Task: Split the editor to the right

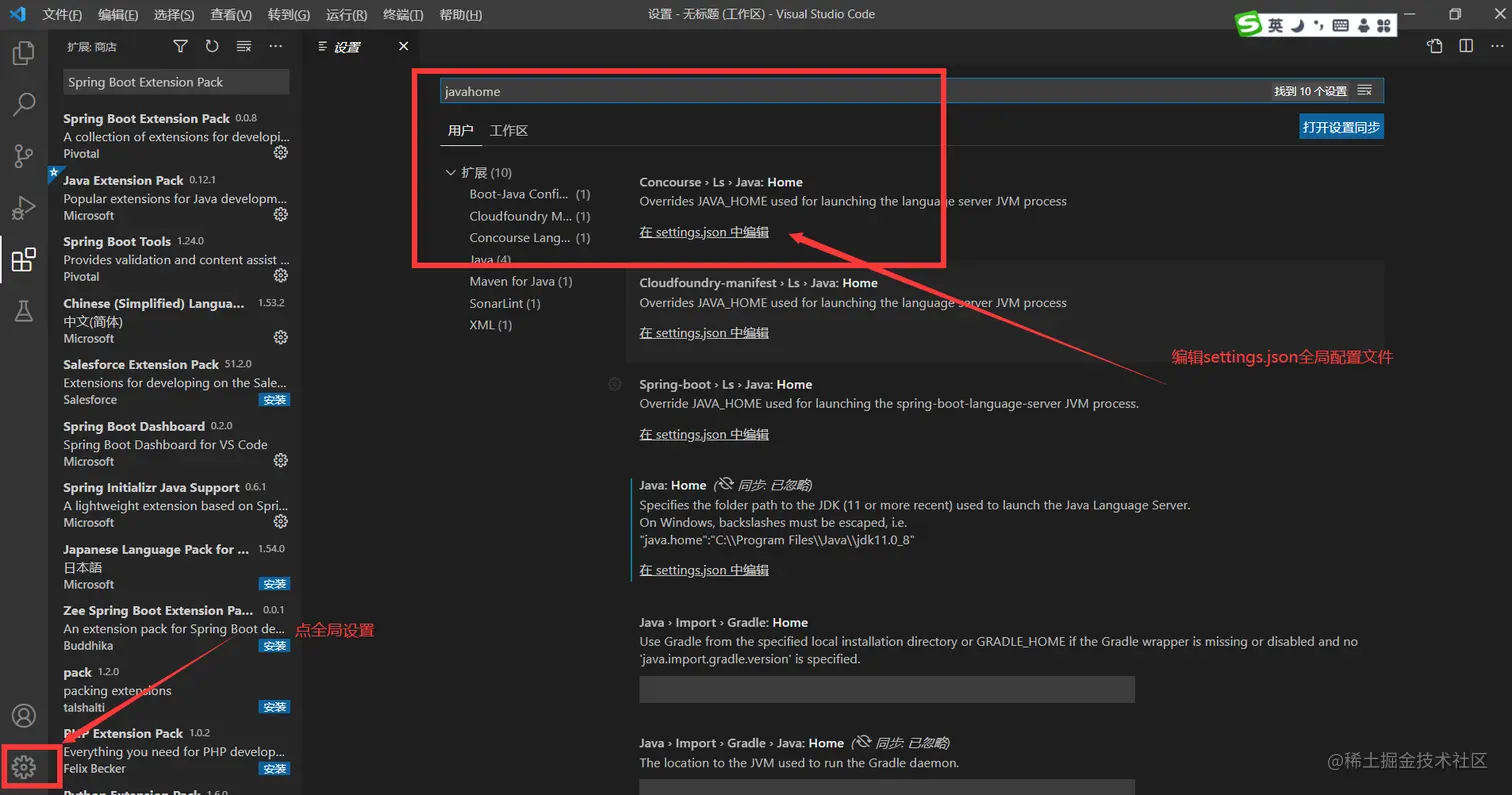Action: pos(1466,46)
